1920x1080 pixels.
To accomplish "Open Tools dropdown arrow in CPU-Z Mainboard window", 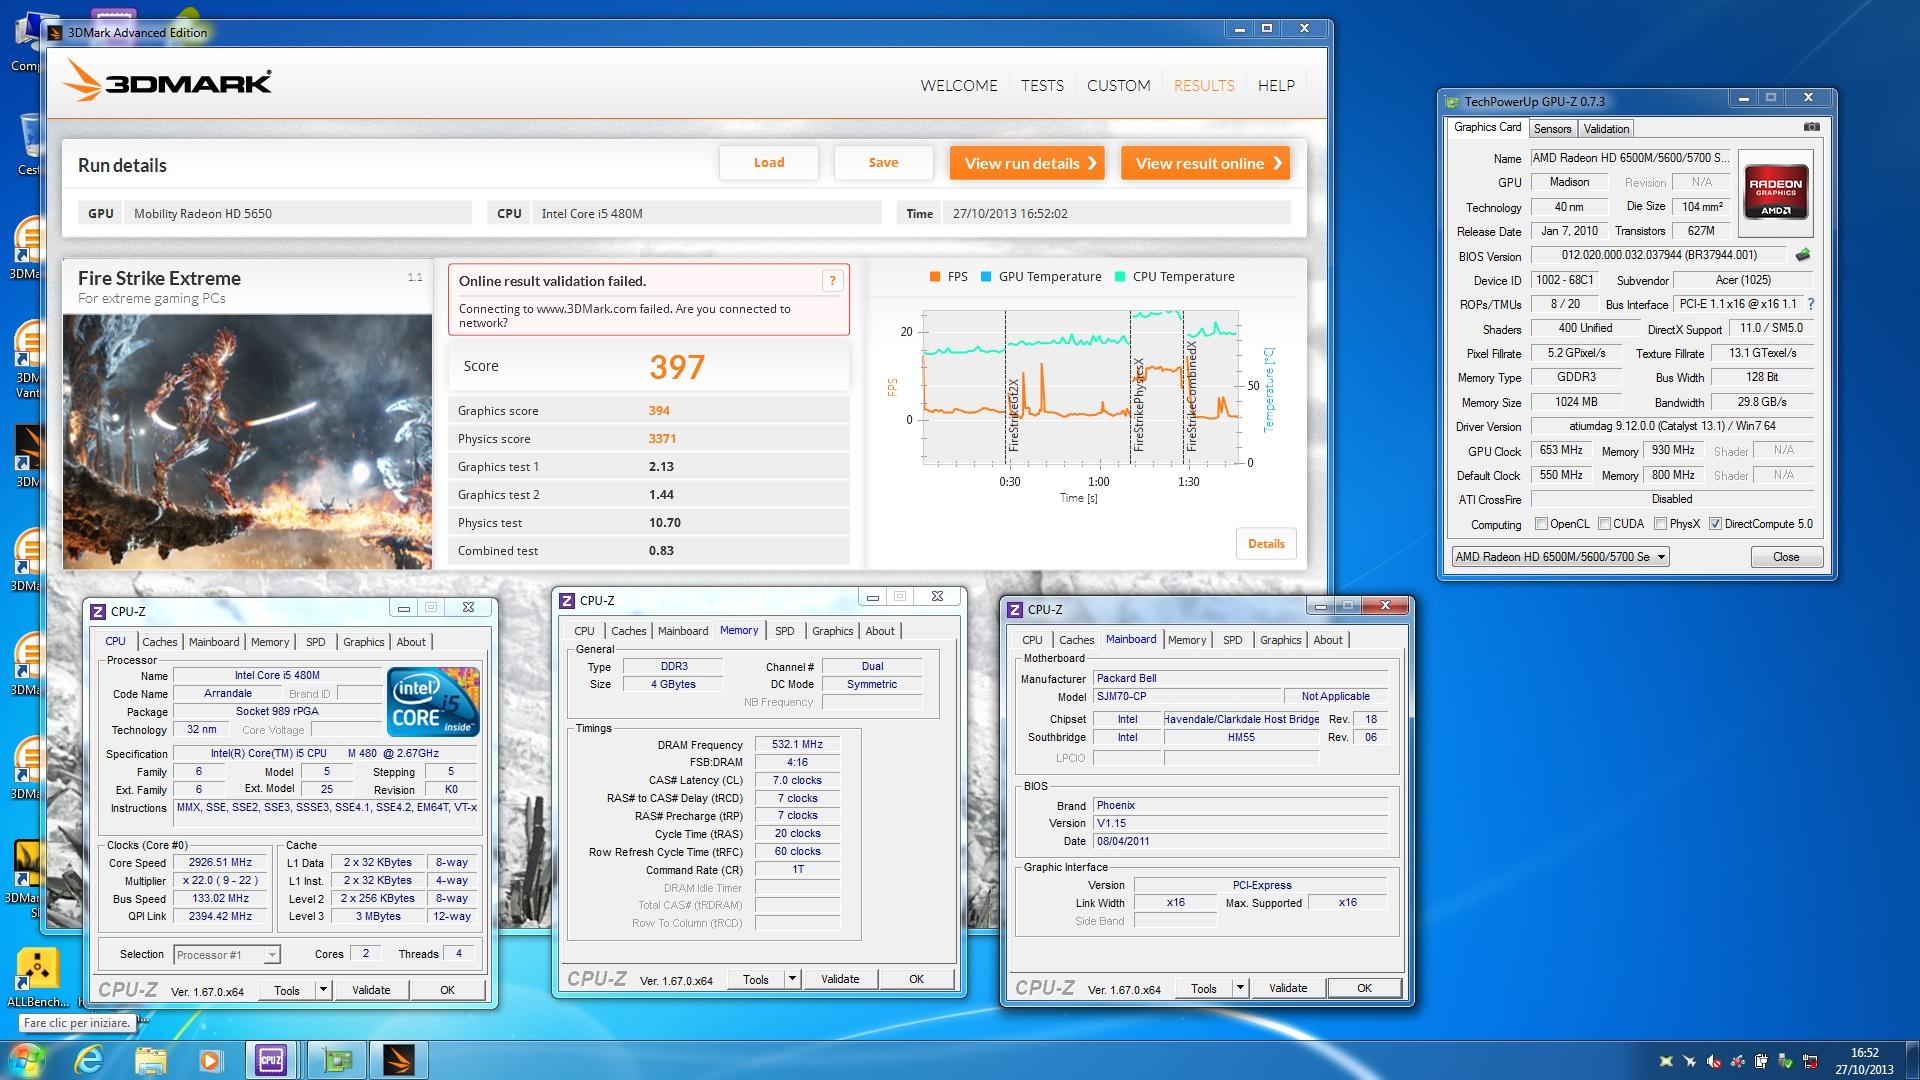I will tap(1240, 988).
